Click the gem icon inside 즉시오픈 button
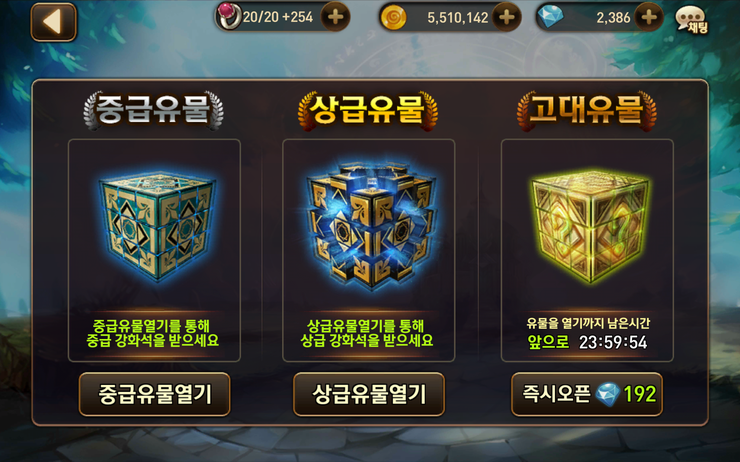 tap(607, 394)
